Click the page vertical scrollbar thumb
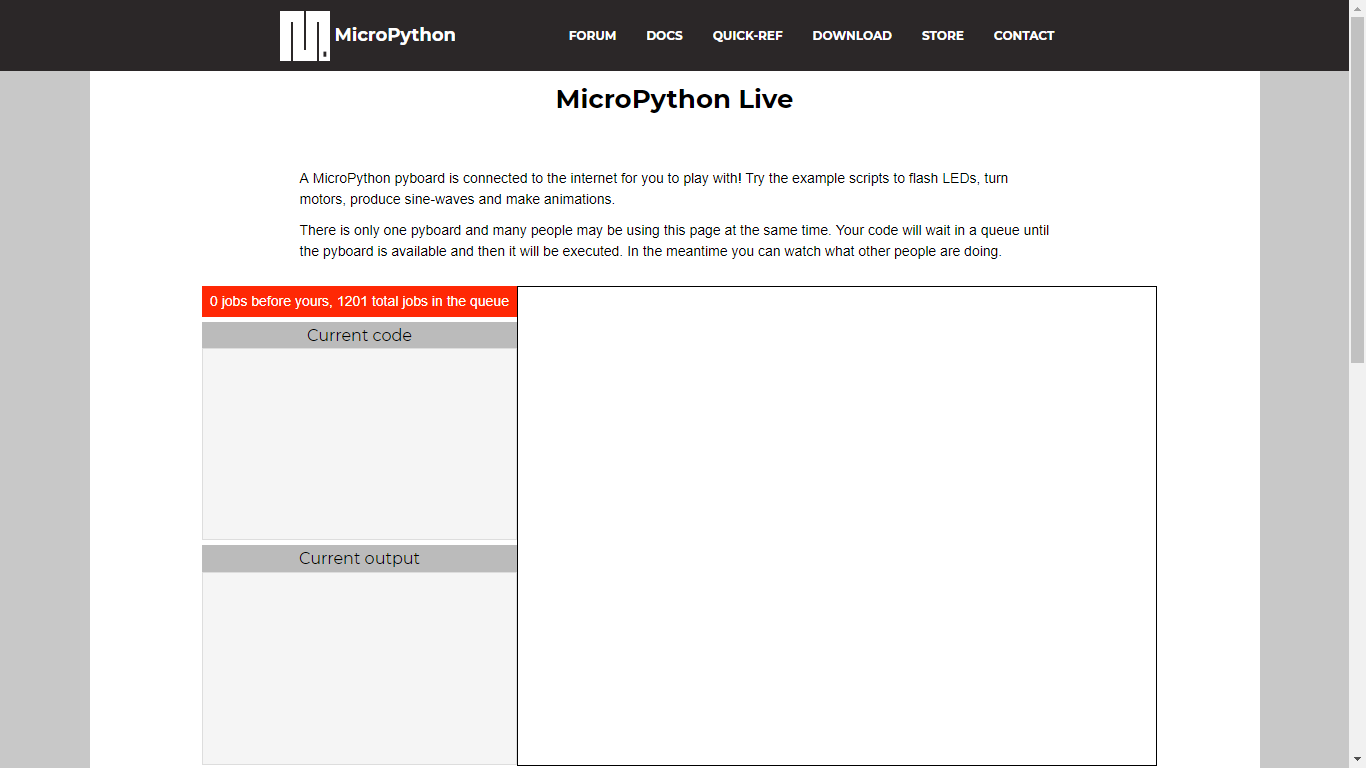 tap(1357, 190)
